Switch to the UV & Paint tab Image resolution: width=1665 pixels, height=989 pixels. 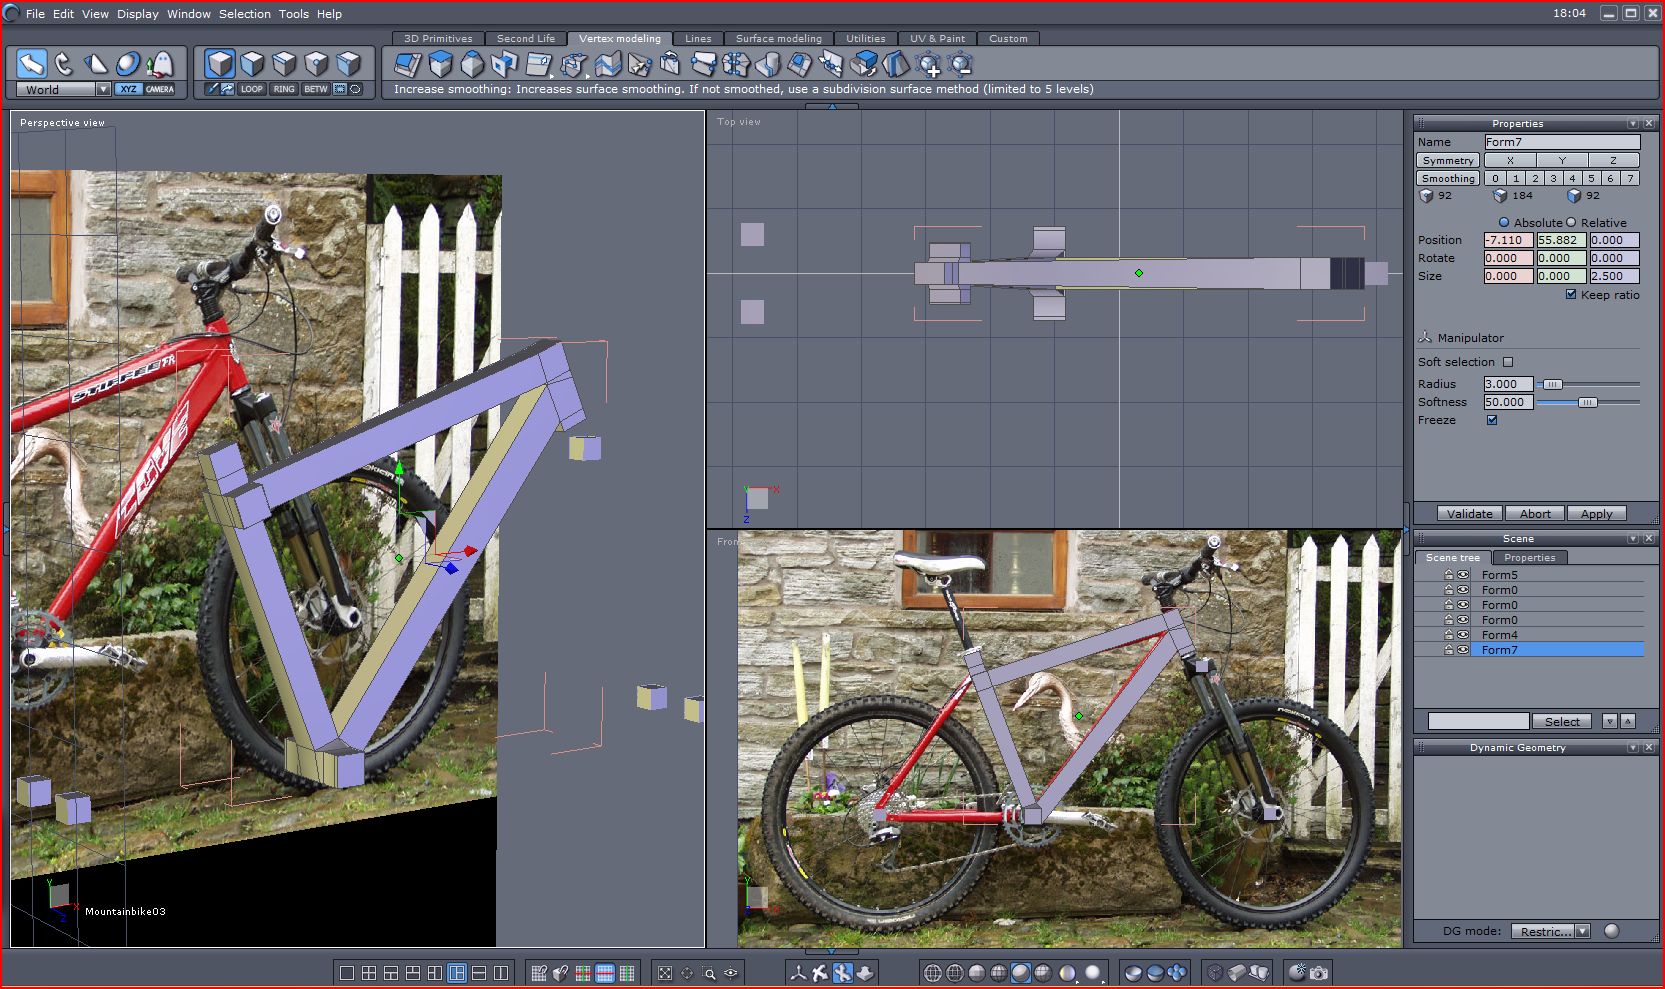point(938,39)
